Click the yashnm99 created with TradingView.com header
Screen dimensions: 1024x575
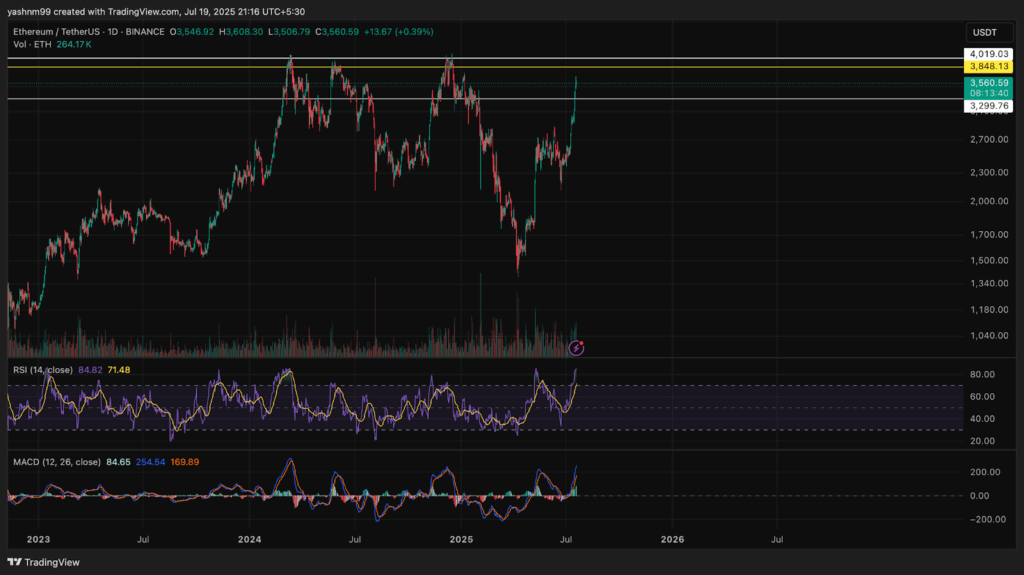point(156,12)
